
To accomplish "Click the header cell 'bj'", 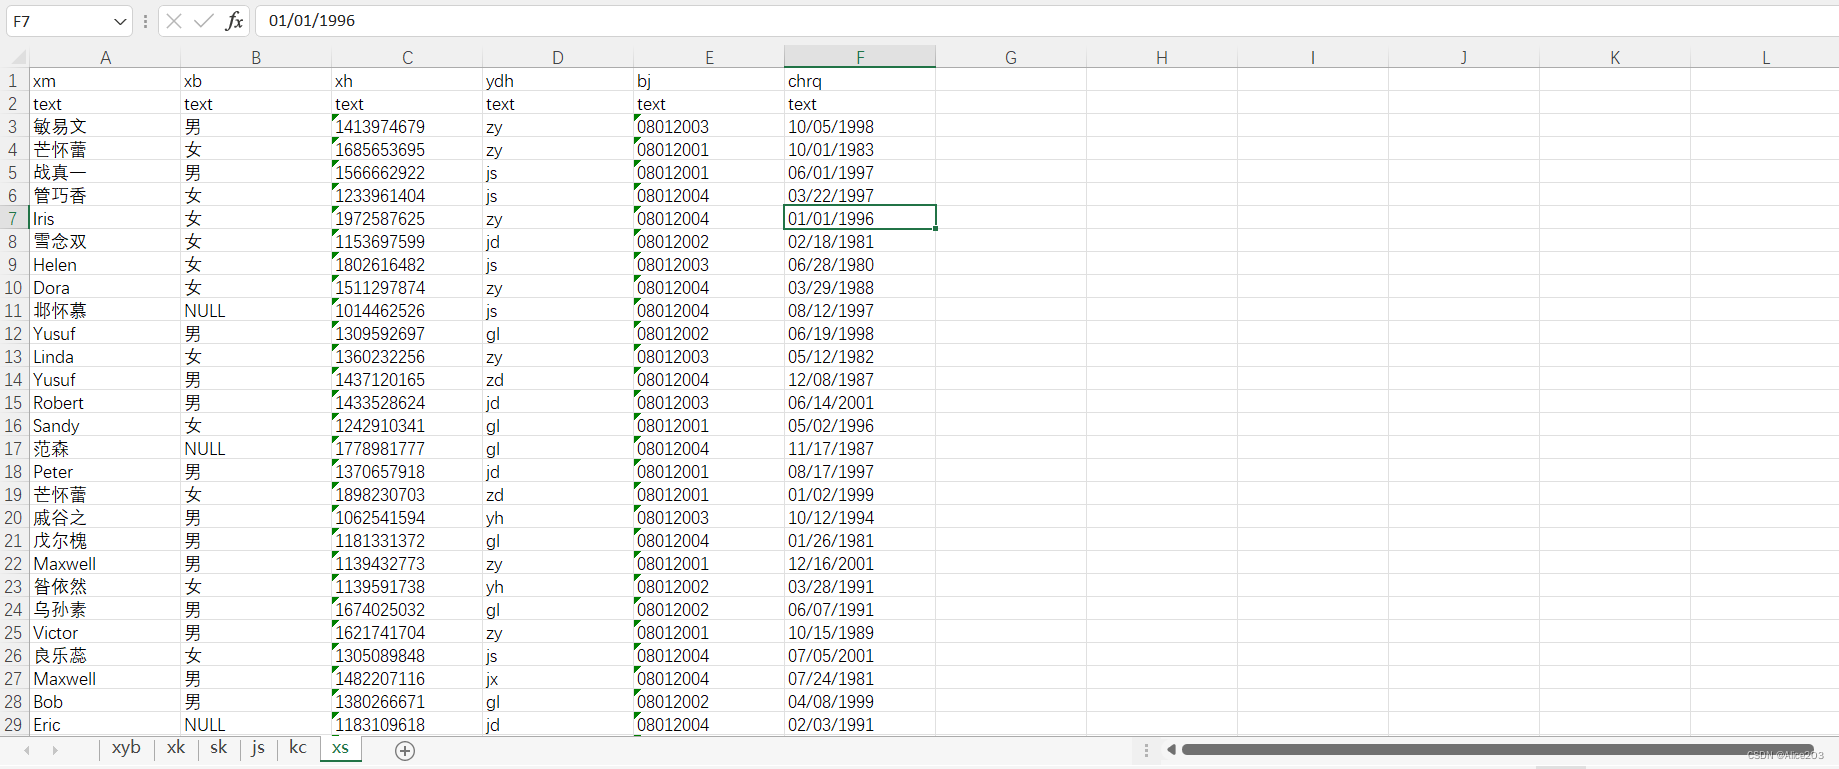I will [709, 81].
